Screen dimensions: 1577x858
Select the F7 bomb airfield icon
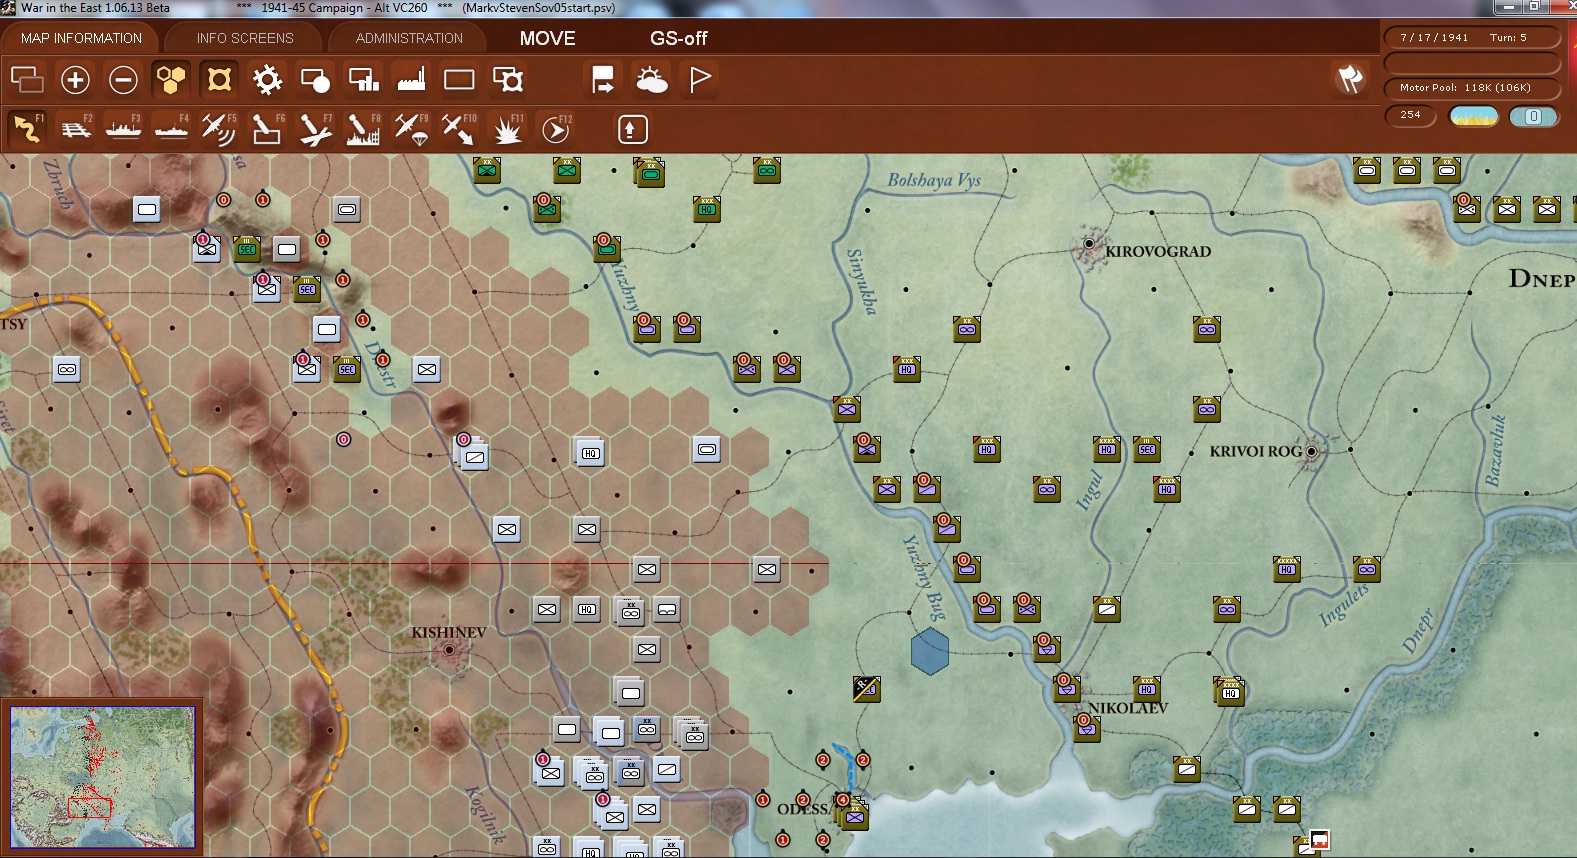tap(315, 129)
